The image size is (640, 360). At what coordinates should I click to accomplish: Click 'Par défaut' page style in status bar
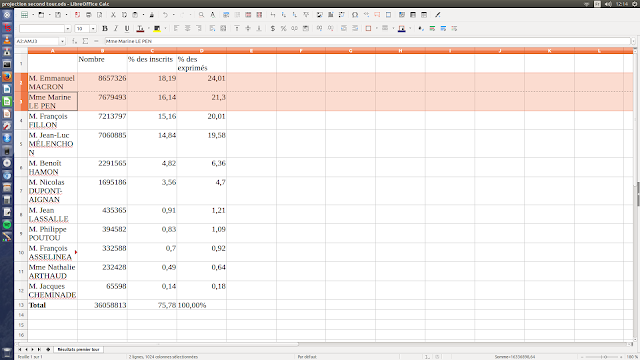click(307, 357)
